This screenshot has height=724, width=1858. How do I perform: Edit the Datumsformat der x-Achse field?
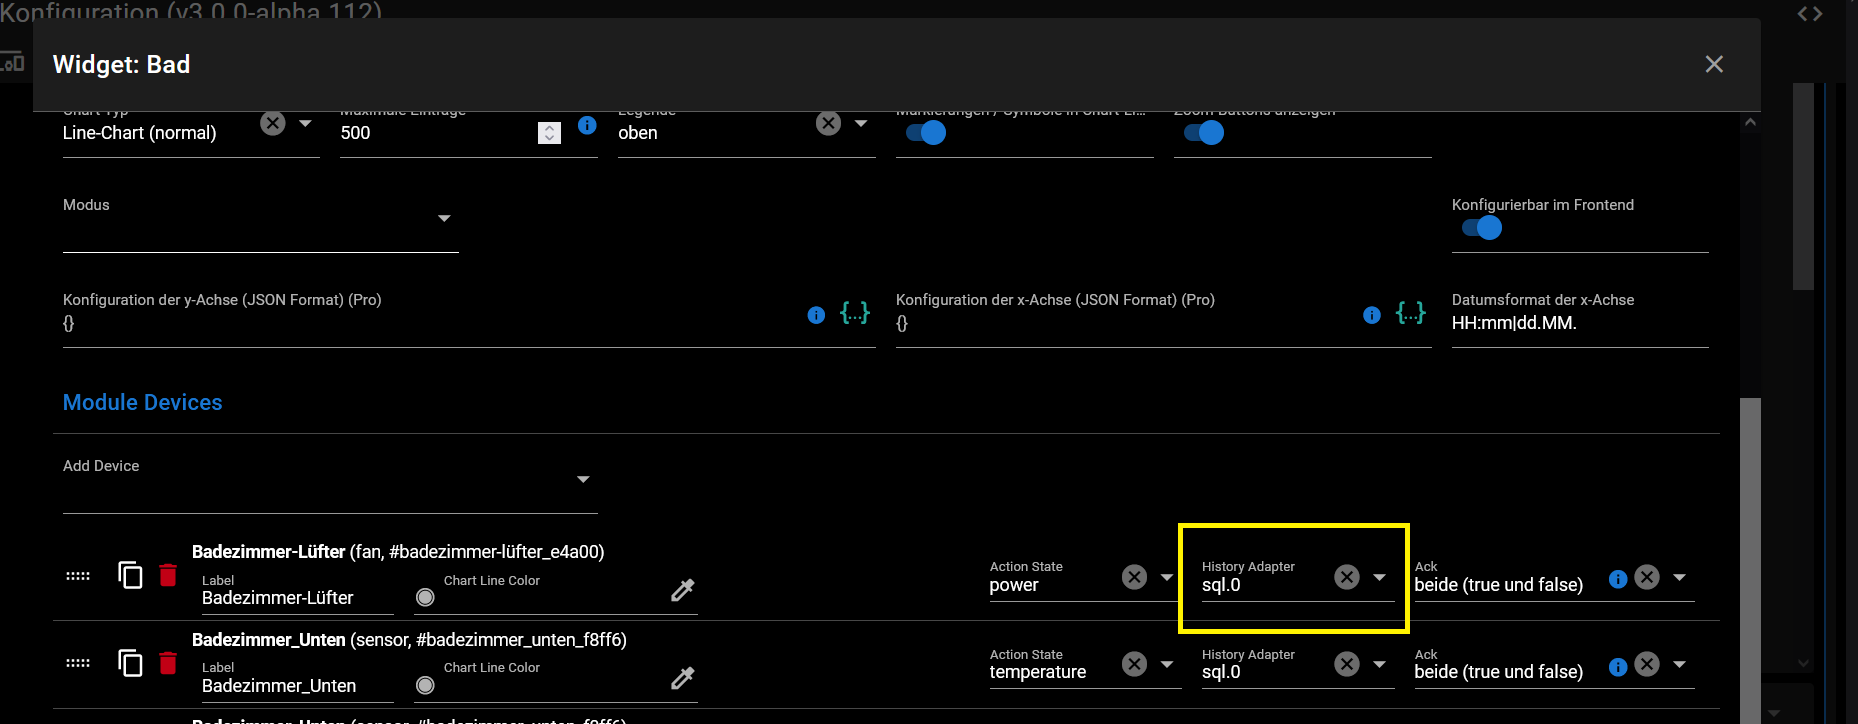pyautogui.click(x=1580, y=323)
